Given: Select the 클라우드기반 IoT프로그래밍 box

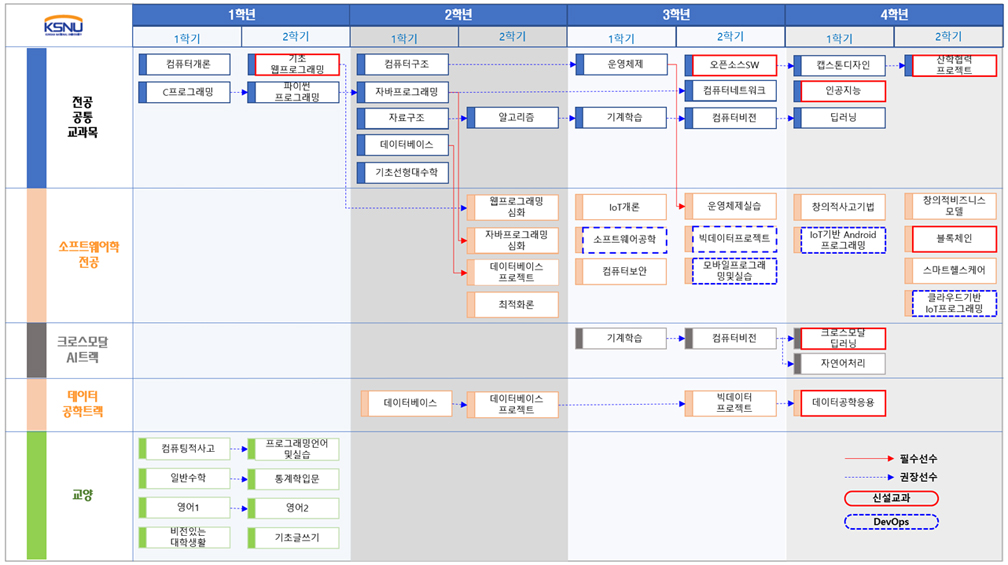Looking at the screenshot, I should coord(950,303).
